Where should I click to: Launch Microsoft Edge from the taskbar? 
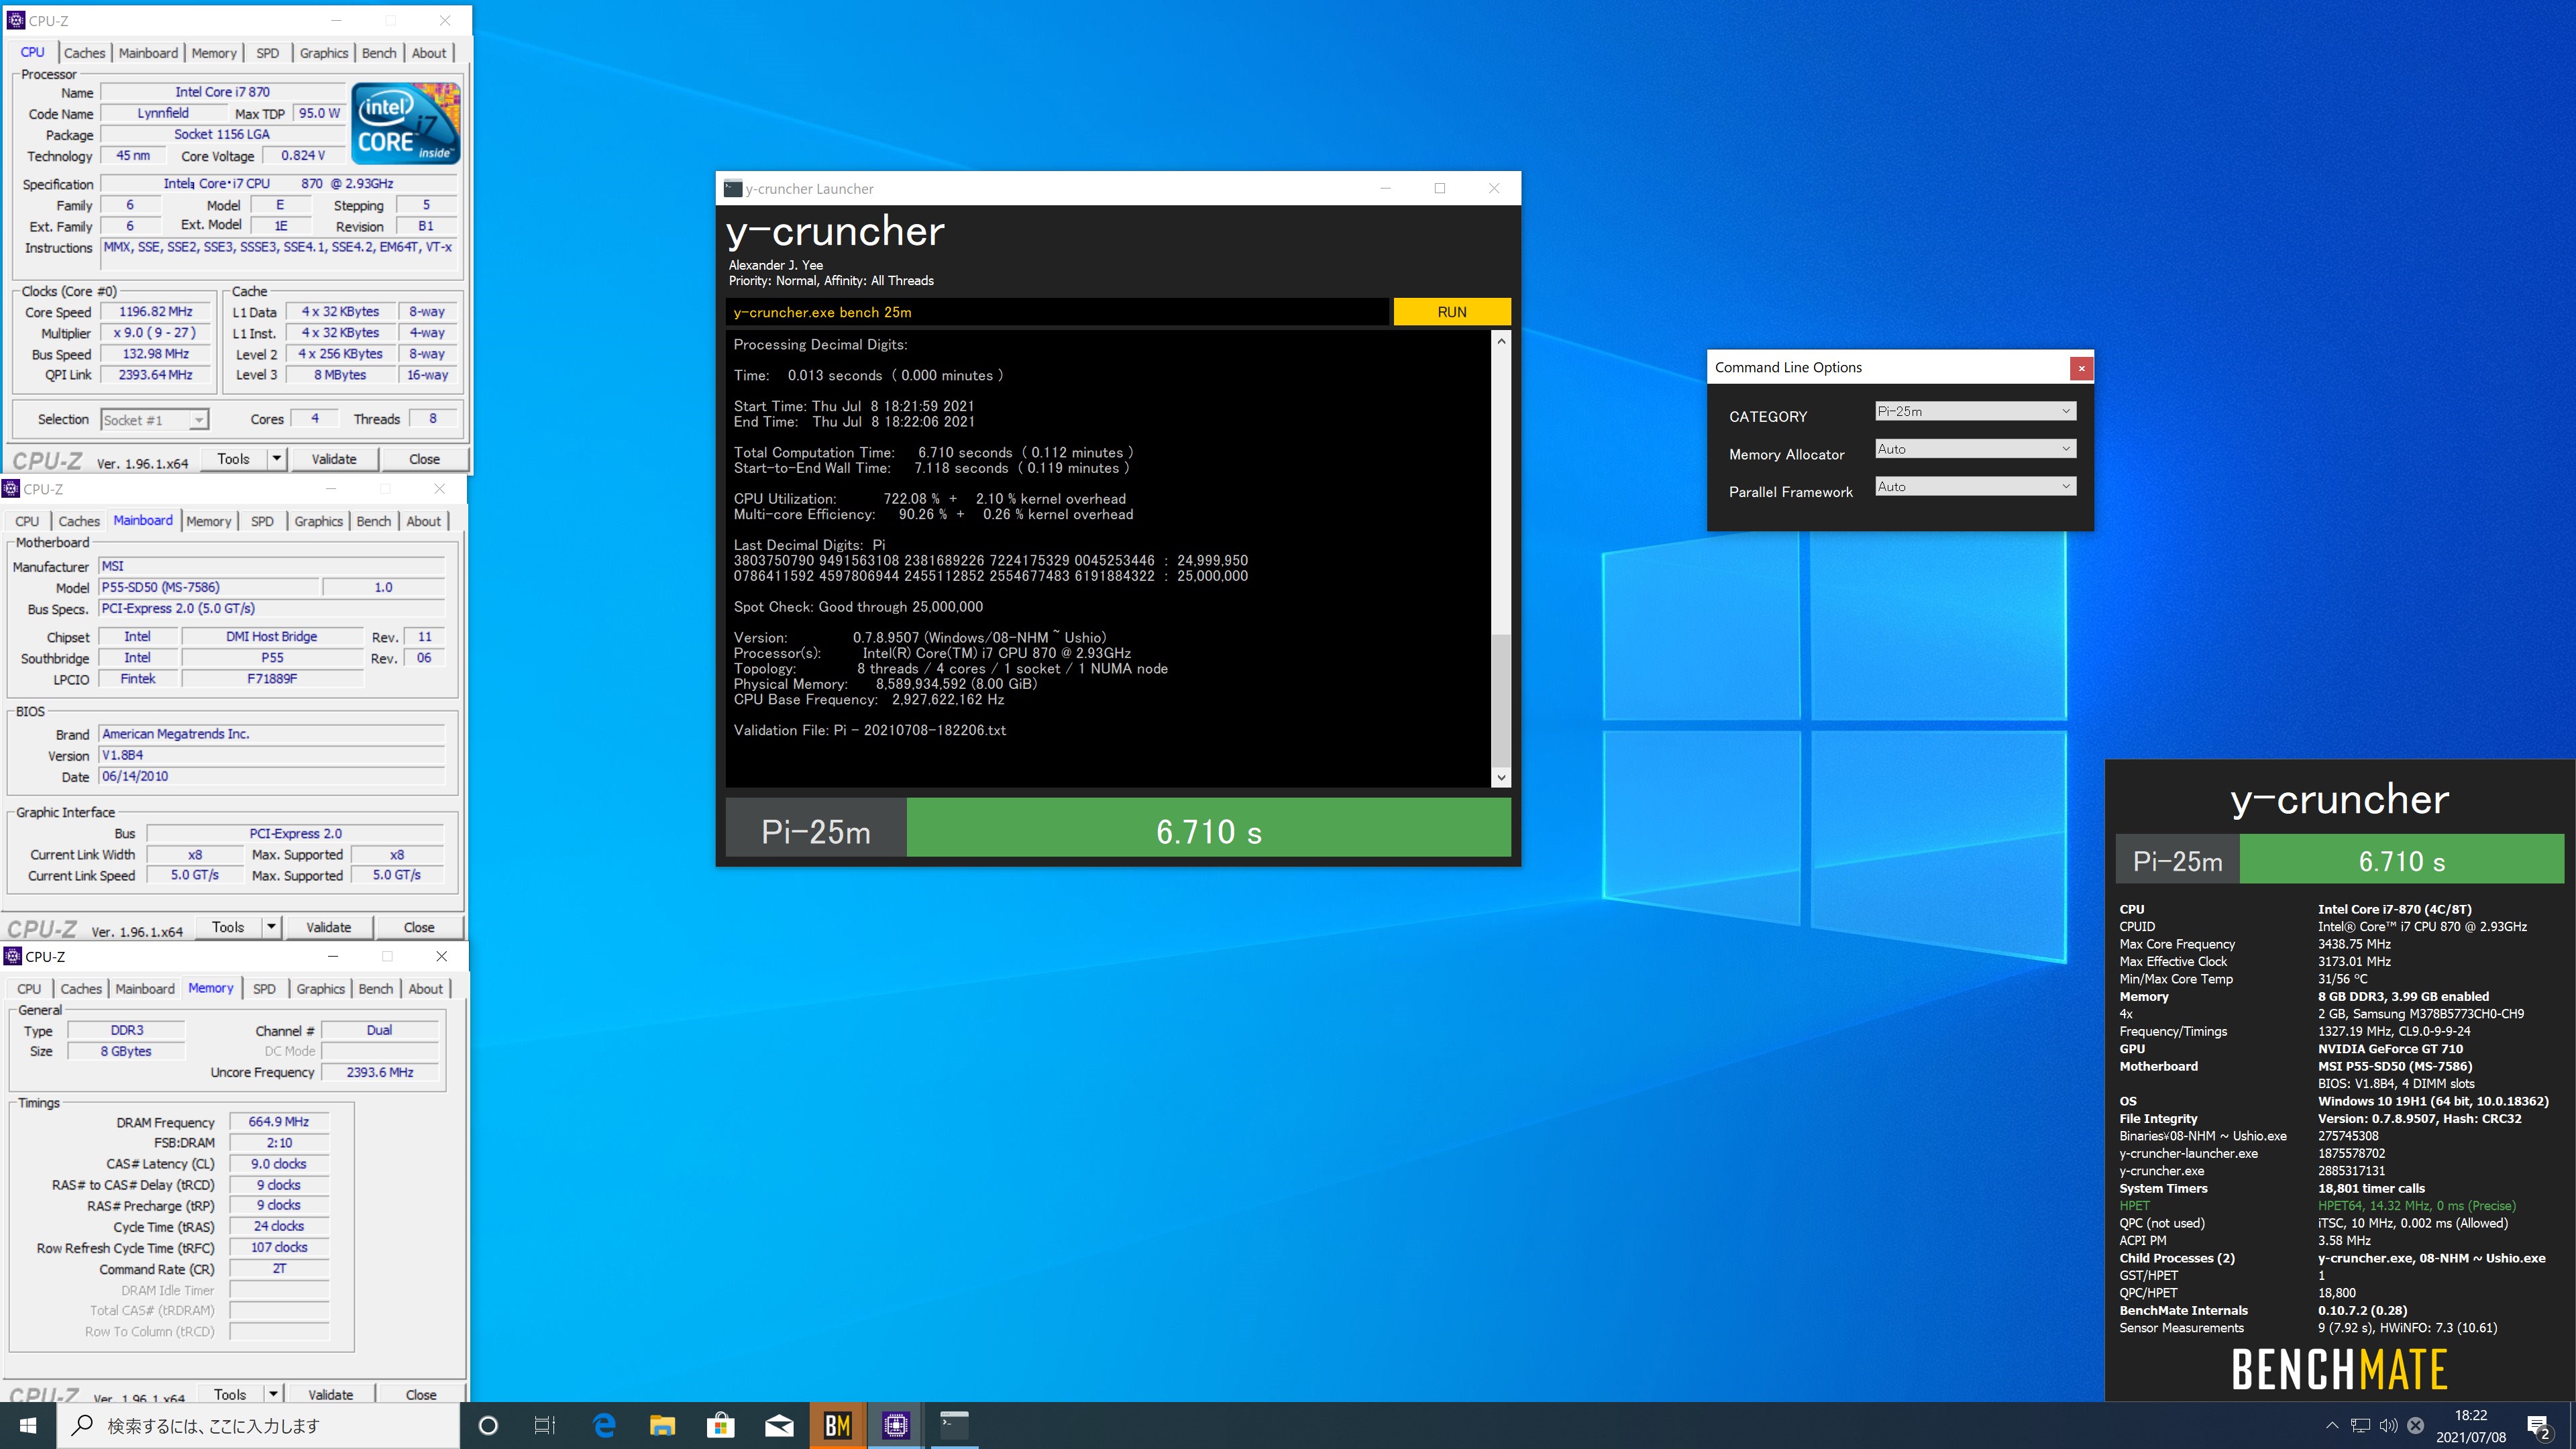pyautogui.click(x=604, y=1425)
